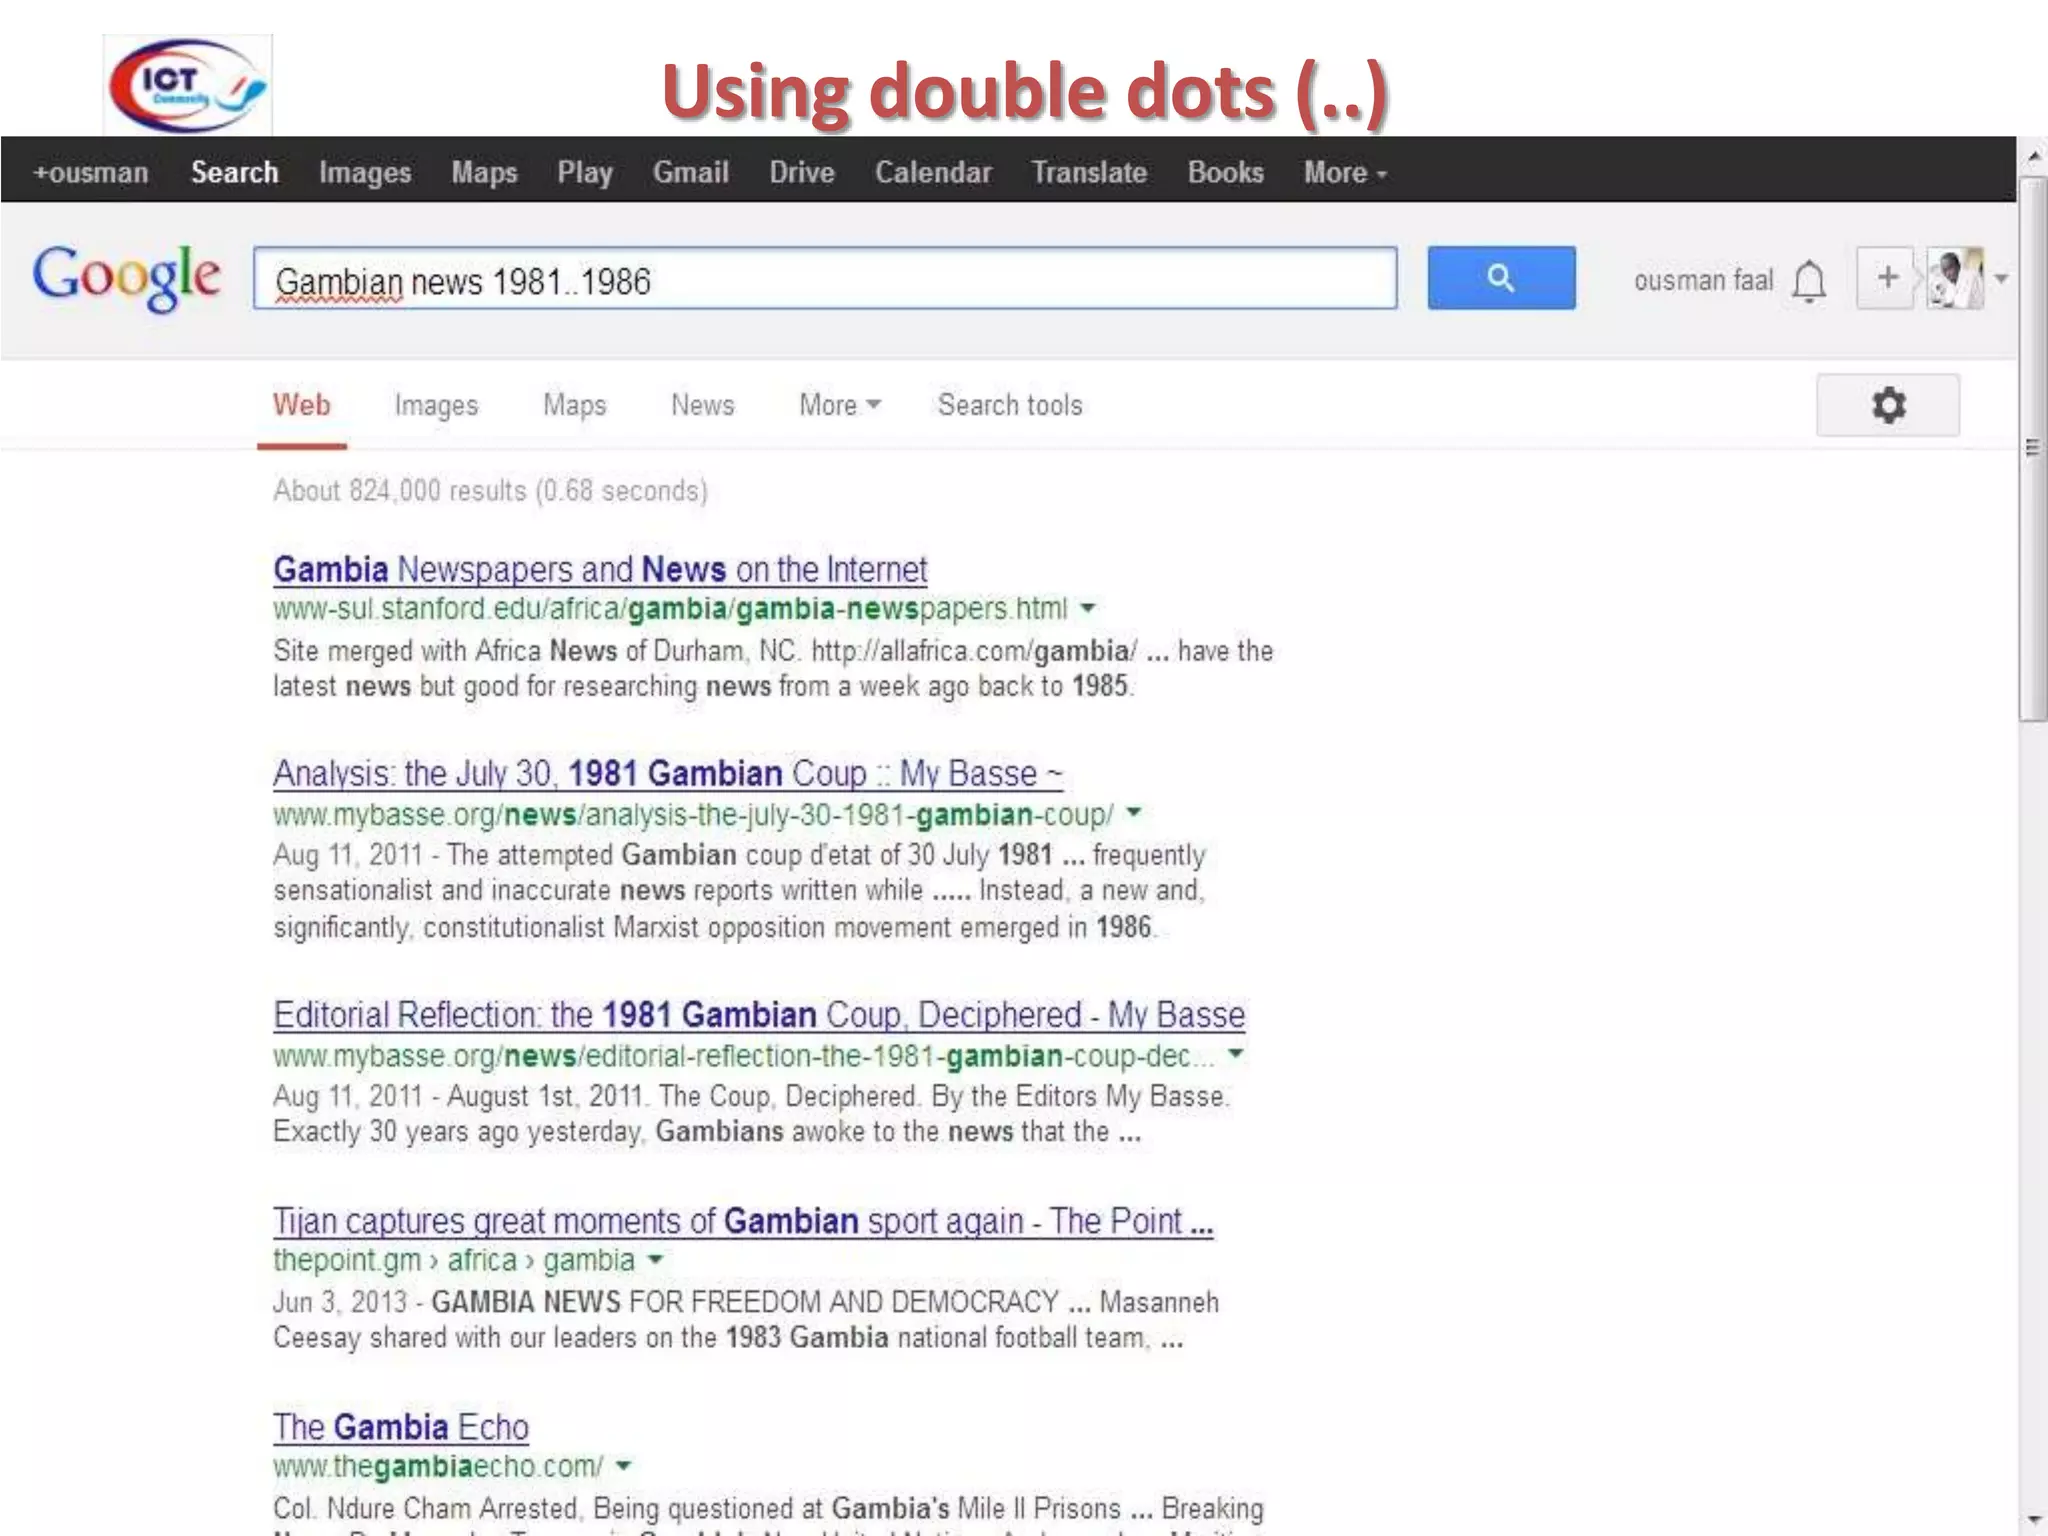The image size is (2048, 1536).
Task: Open +ousman in the black bar
Action: (x=91, y=172)
